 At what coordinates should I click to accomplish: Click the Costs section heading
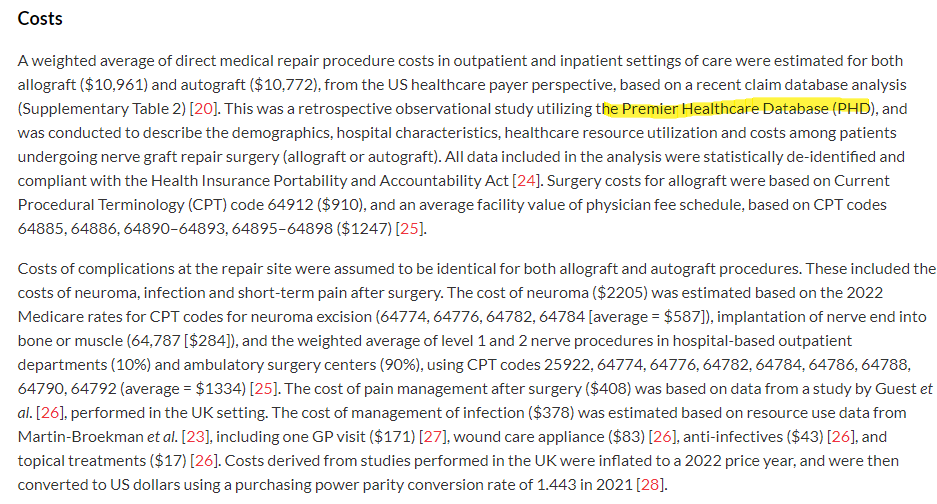(40, 19)
